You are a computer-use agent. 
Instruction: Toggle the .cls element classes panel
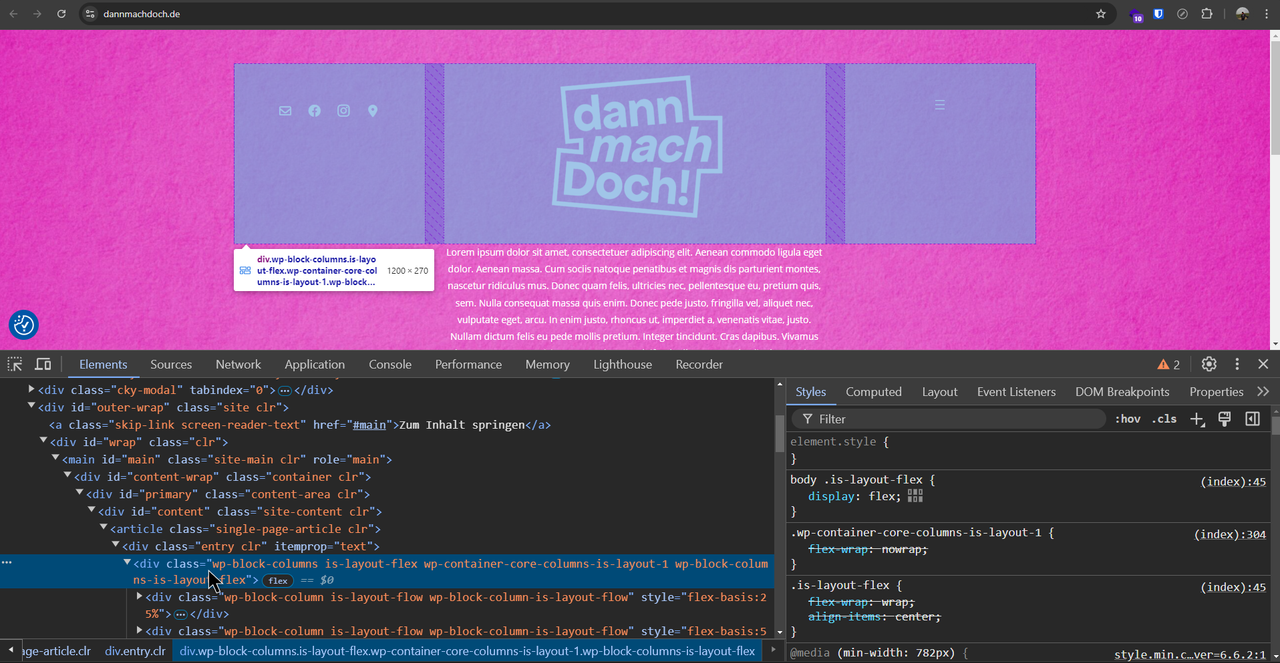[x=1165, y=419]
